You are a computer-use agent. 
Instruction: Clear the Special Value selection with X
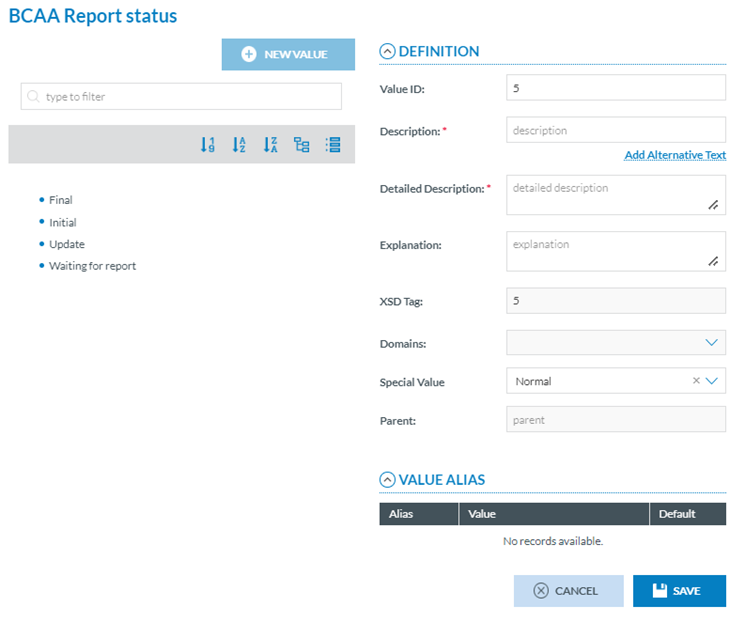[x=696, y=381]
